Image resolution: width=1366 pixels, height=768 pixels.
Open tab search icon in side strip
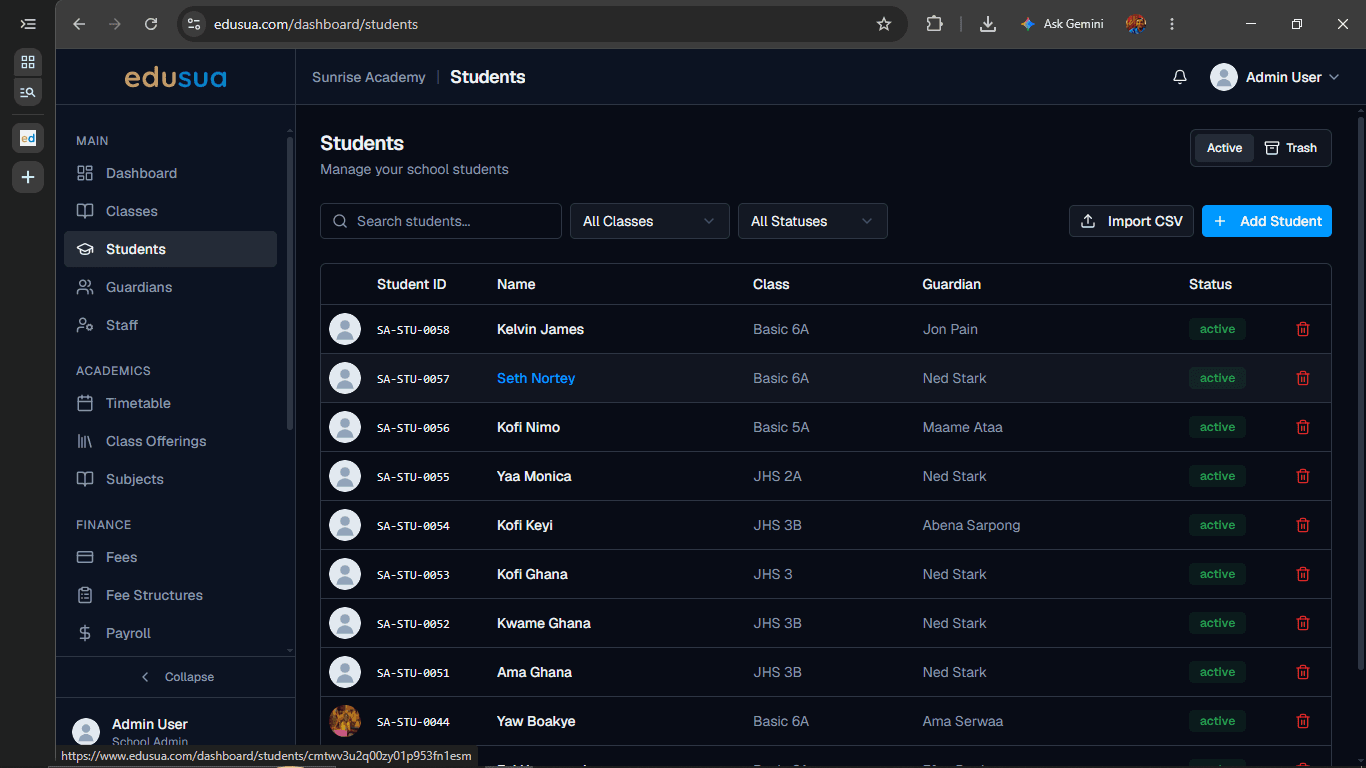(x=28, y=92)
